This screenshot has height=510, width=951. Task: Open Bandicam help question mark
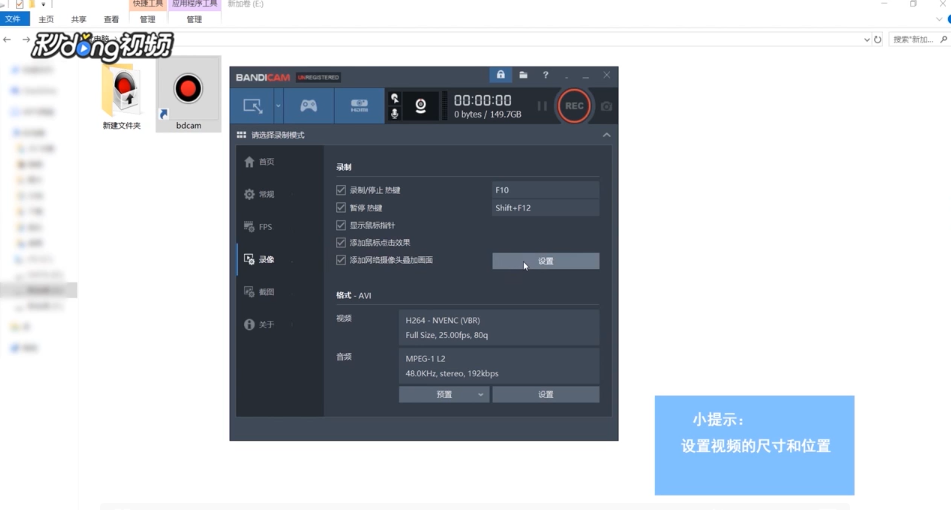point(545,75)
